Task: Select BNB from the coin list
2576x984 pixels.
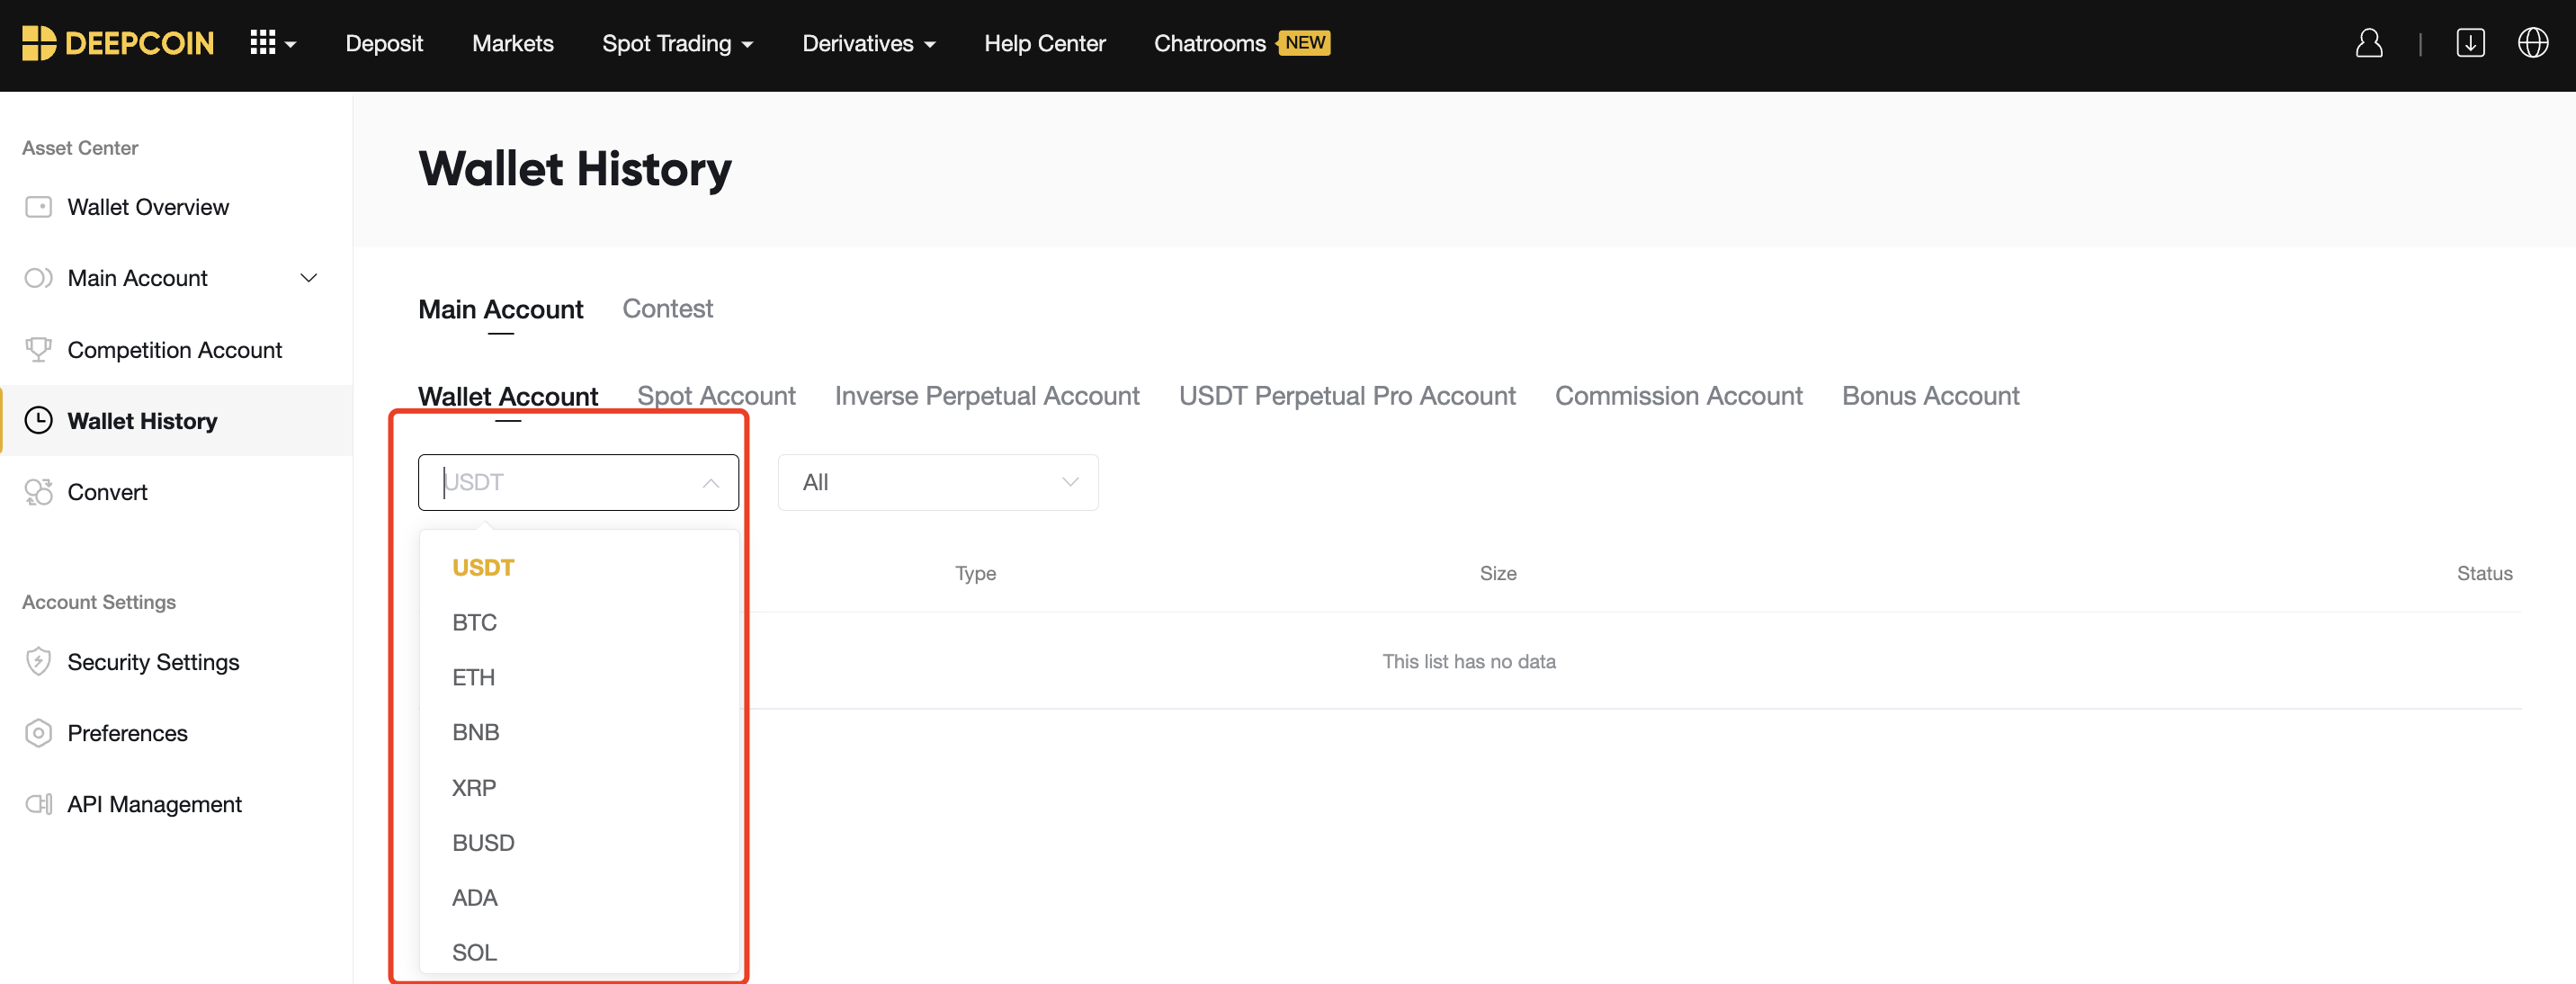Action: click(x=579, y=732)
